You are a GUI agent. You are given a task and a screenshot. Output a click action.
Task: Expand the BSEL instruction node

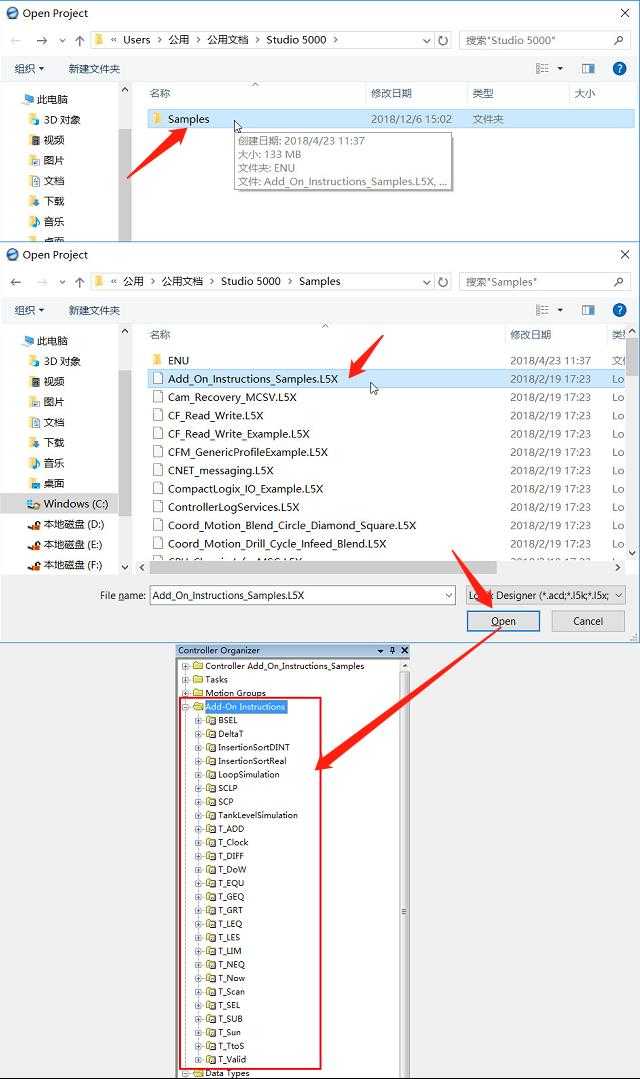198,720
